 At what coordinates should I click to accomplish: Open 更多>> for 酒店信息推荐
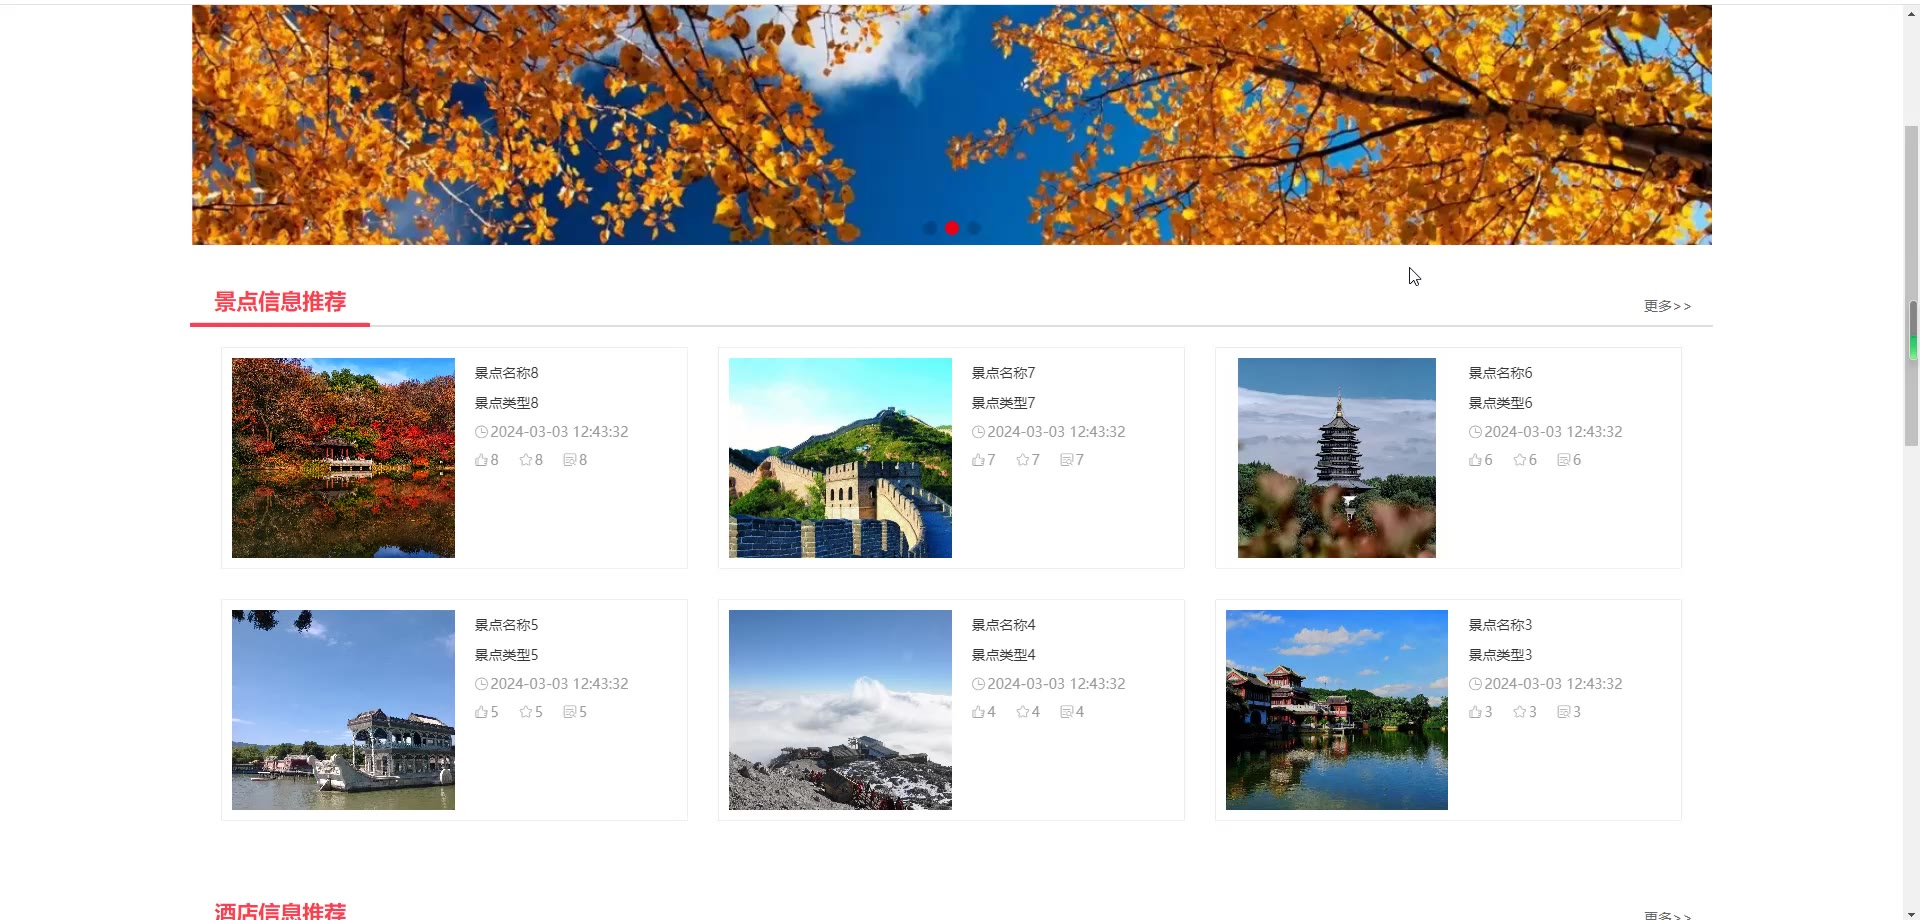click(x=1667, y=915)
